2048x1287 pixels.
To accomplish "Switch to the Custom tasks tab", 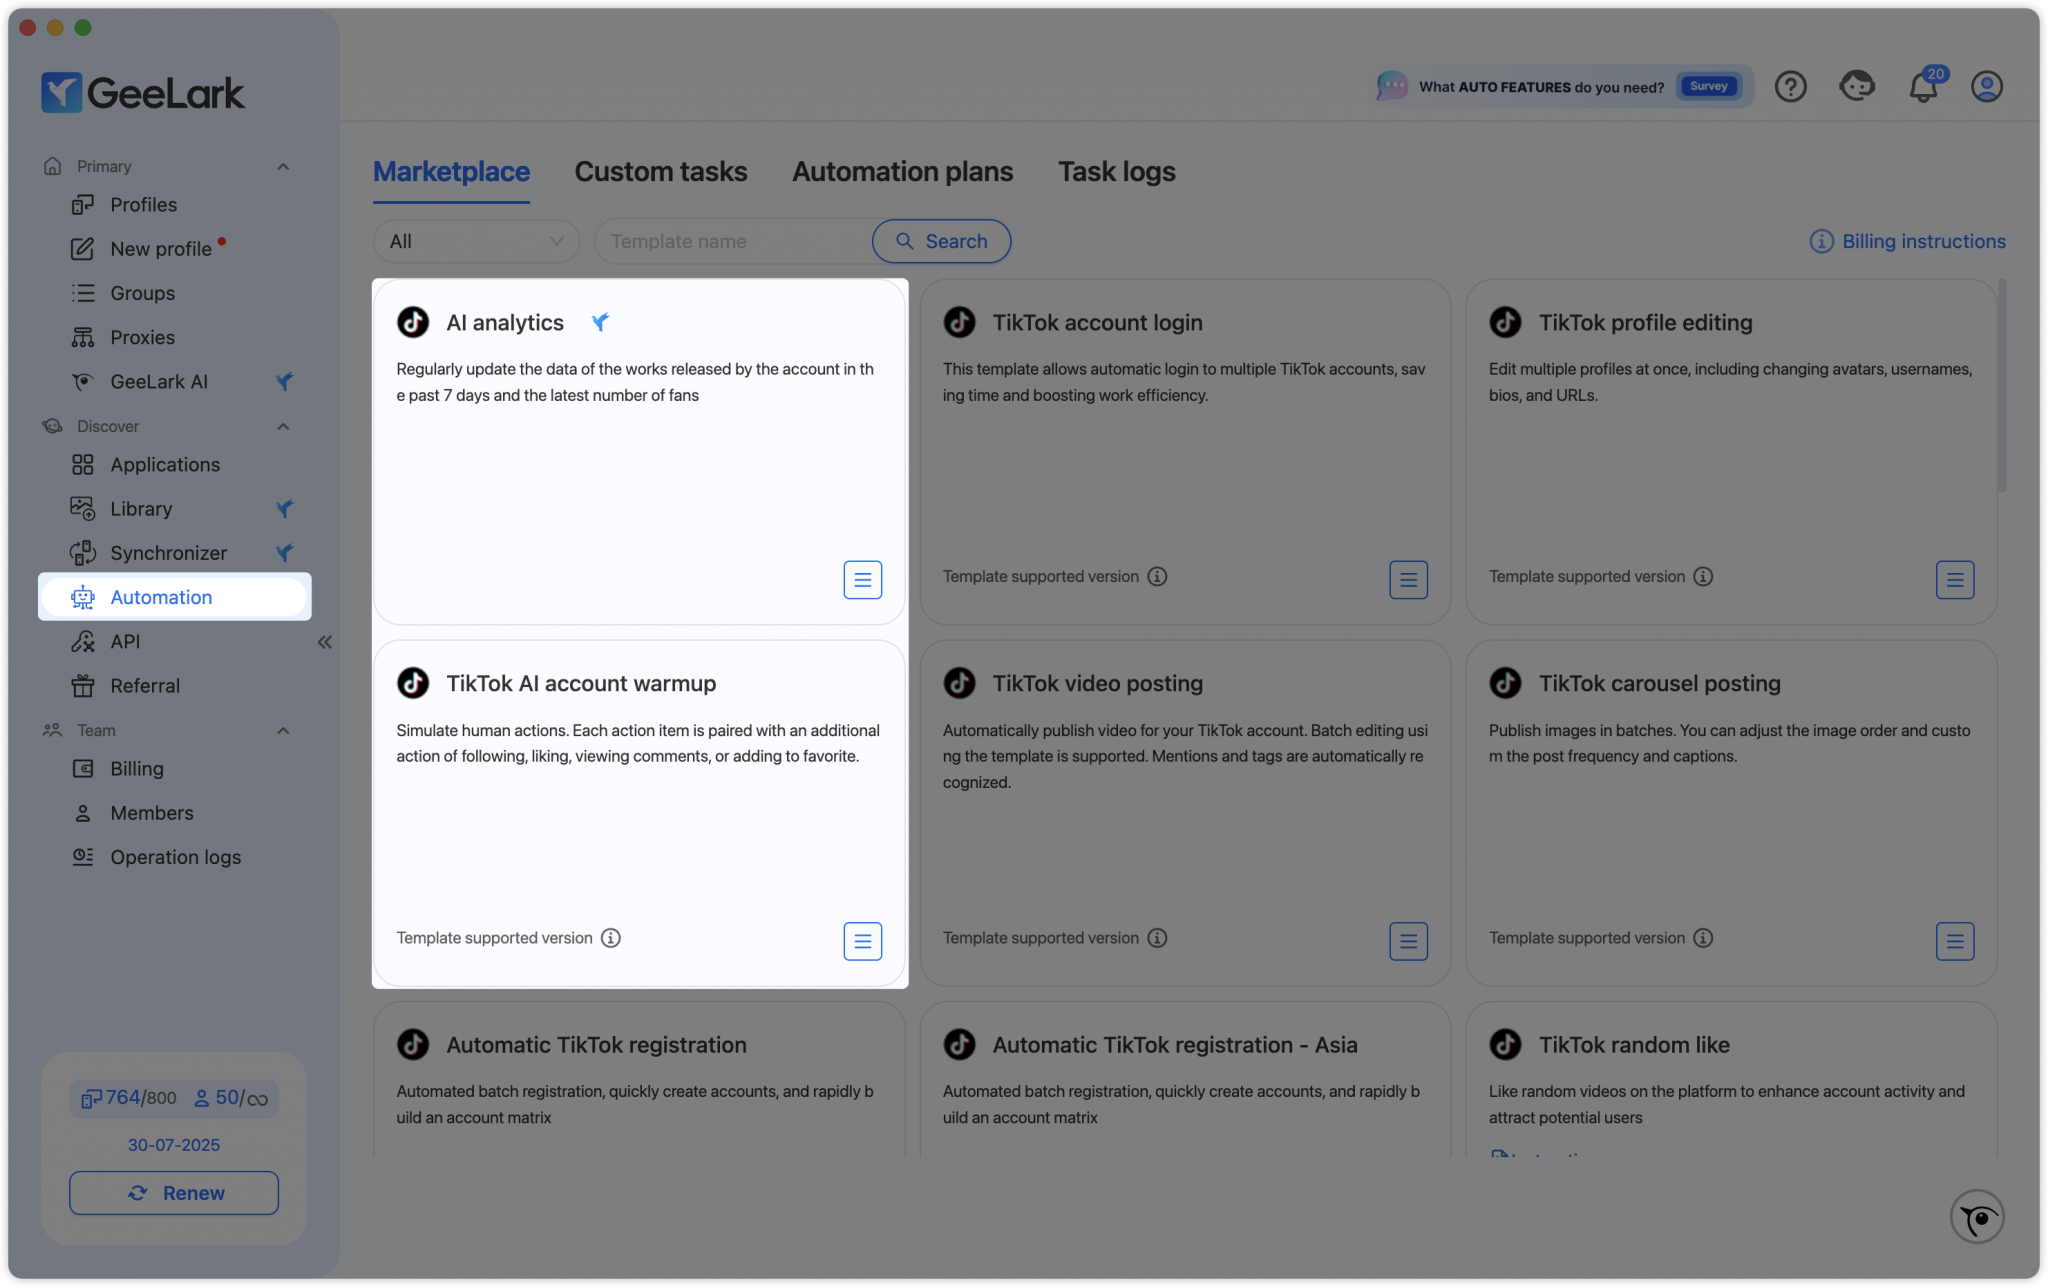I will tap(661, 172).
